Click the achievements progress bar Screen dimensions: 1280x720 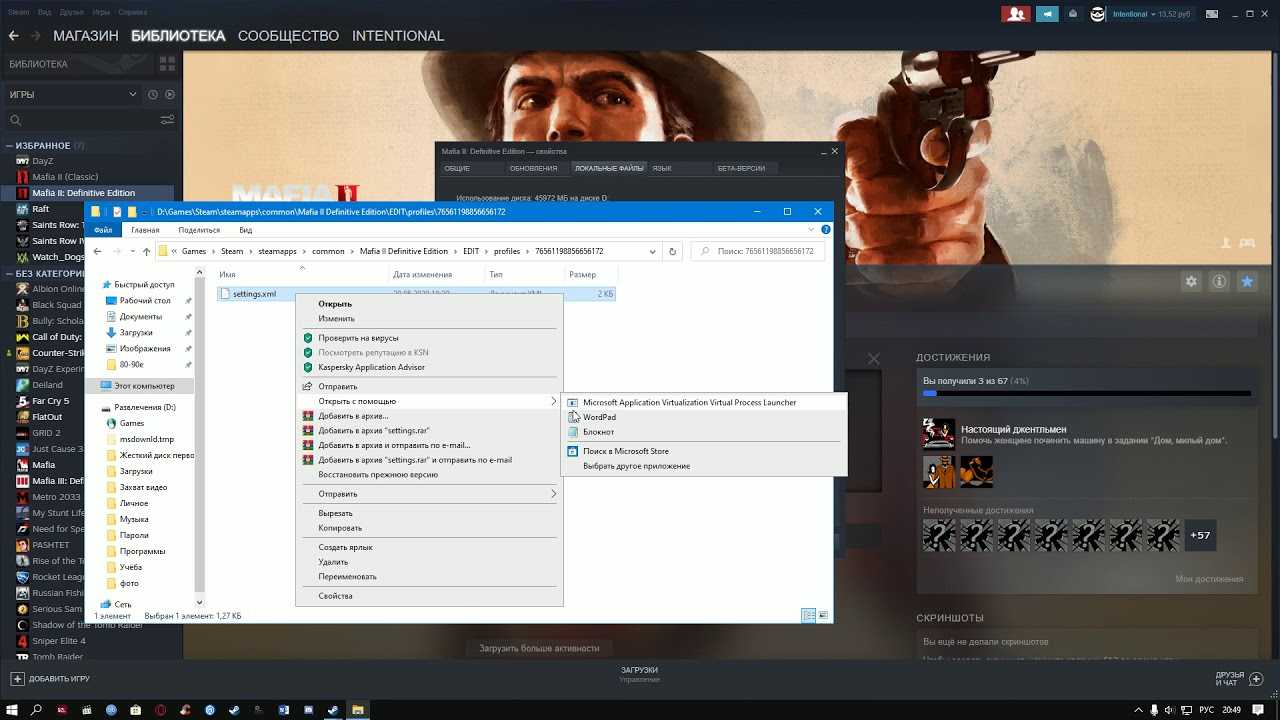[1086, 394]
